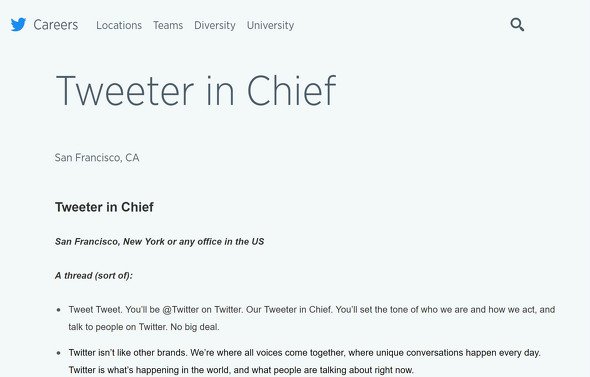The height and width of the screenshot is (377, 590).
Task: Click the 'Tweet Tweet.' bullet paragraph
Action: click(x=312, y=318)
